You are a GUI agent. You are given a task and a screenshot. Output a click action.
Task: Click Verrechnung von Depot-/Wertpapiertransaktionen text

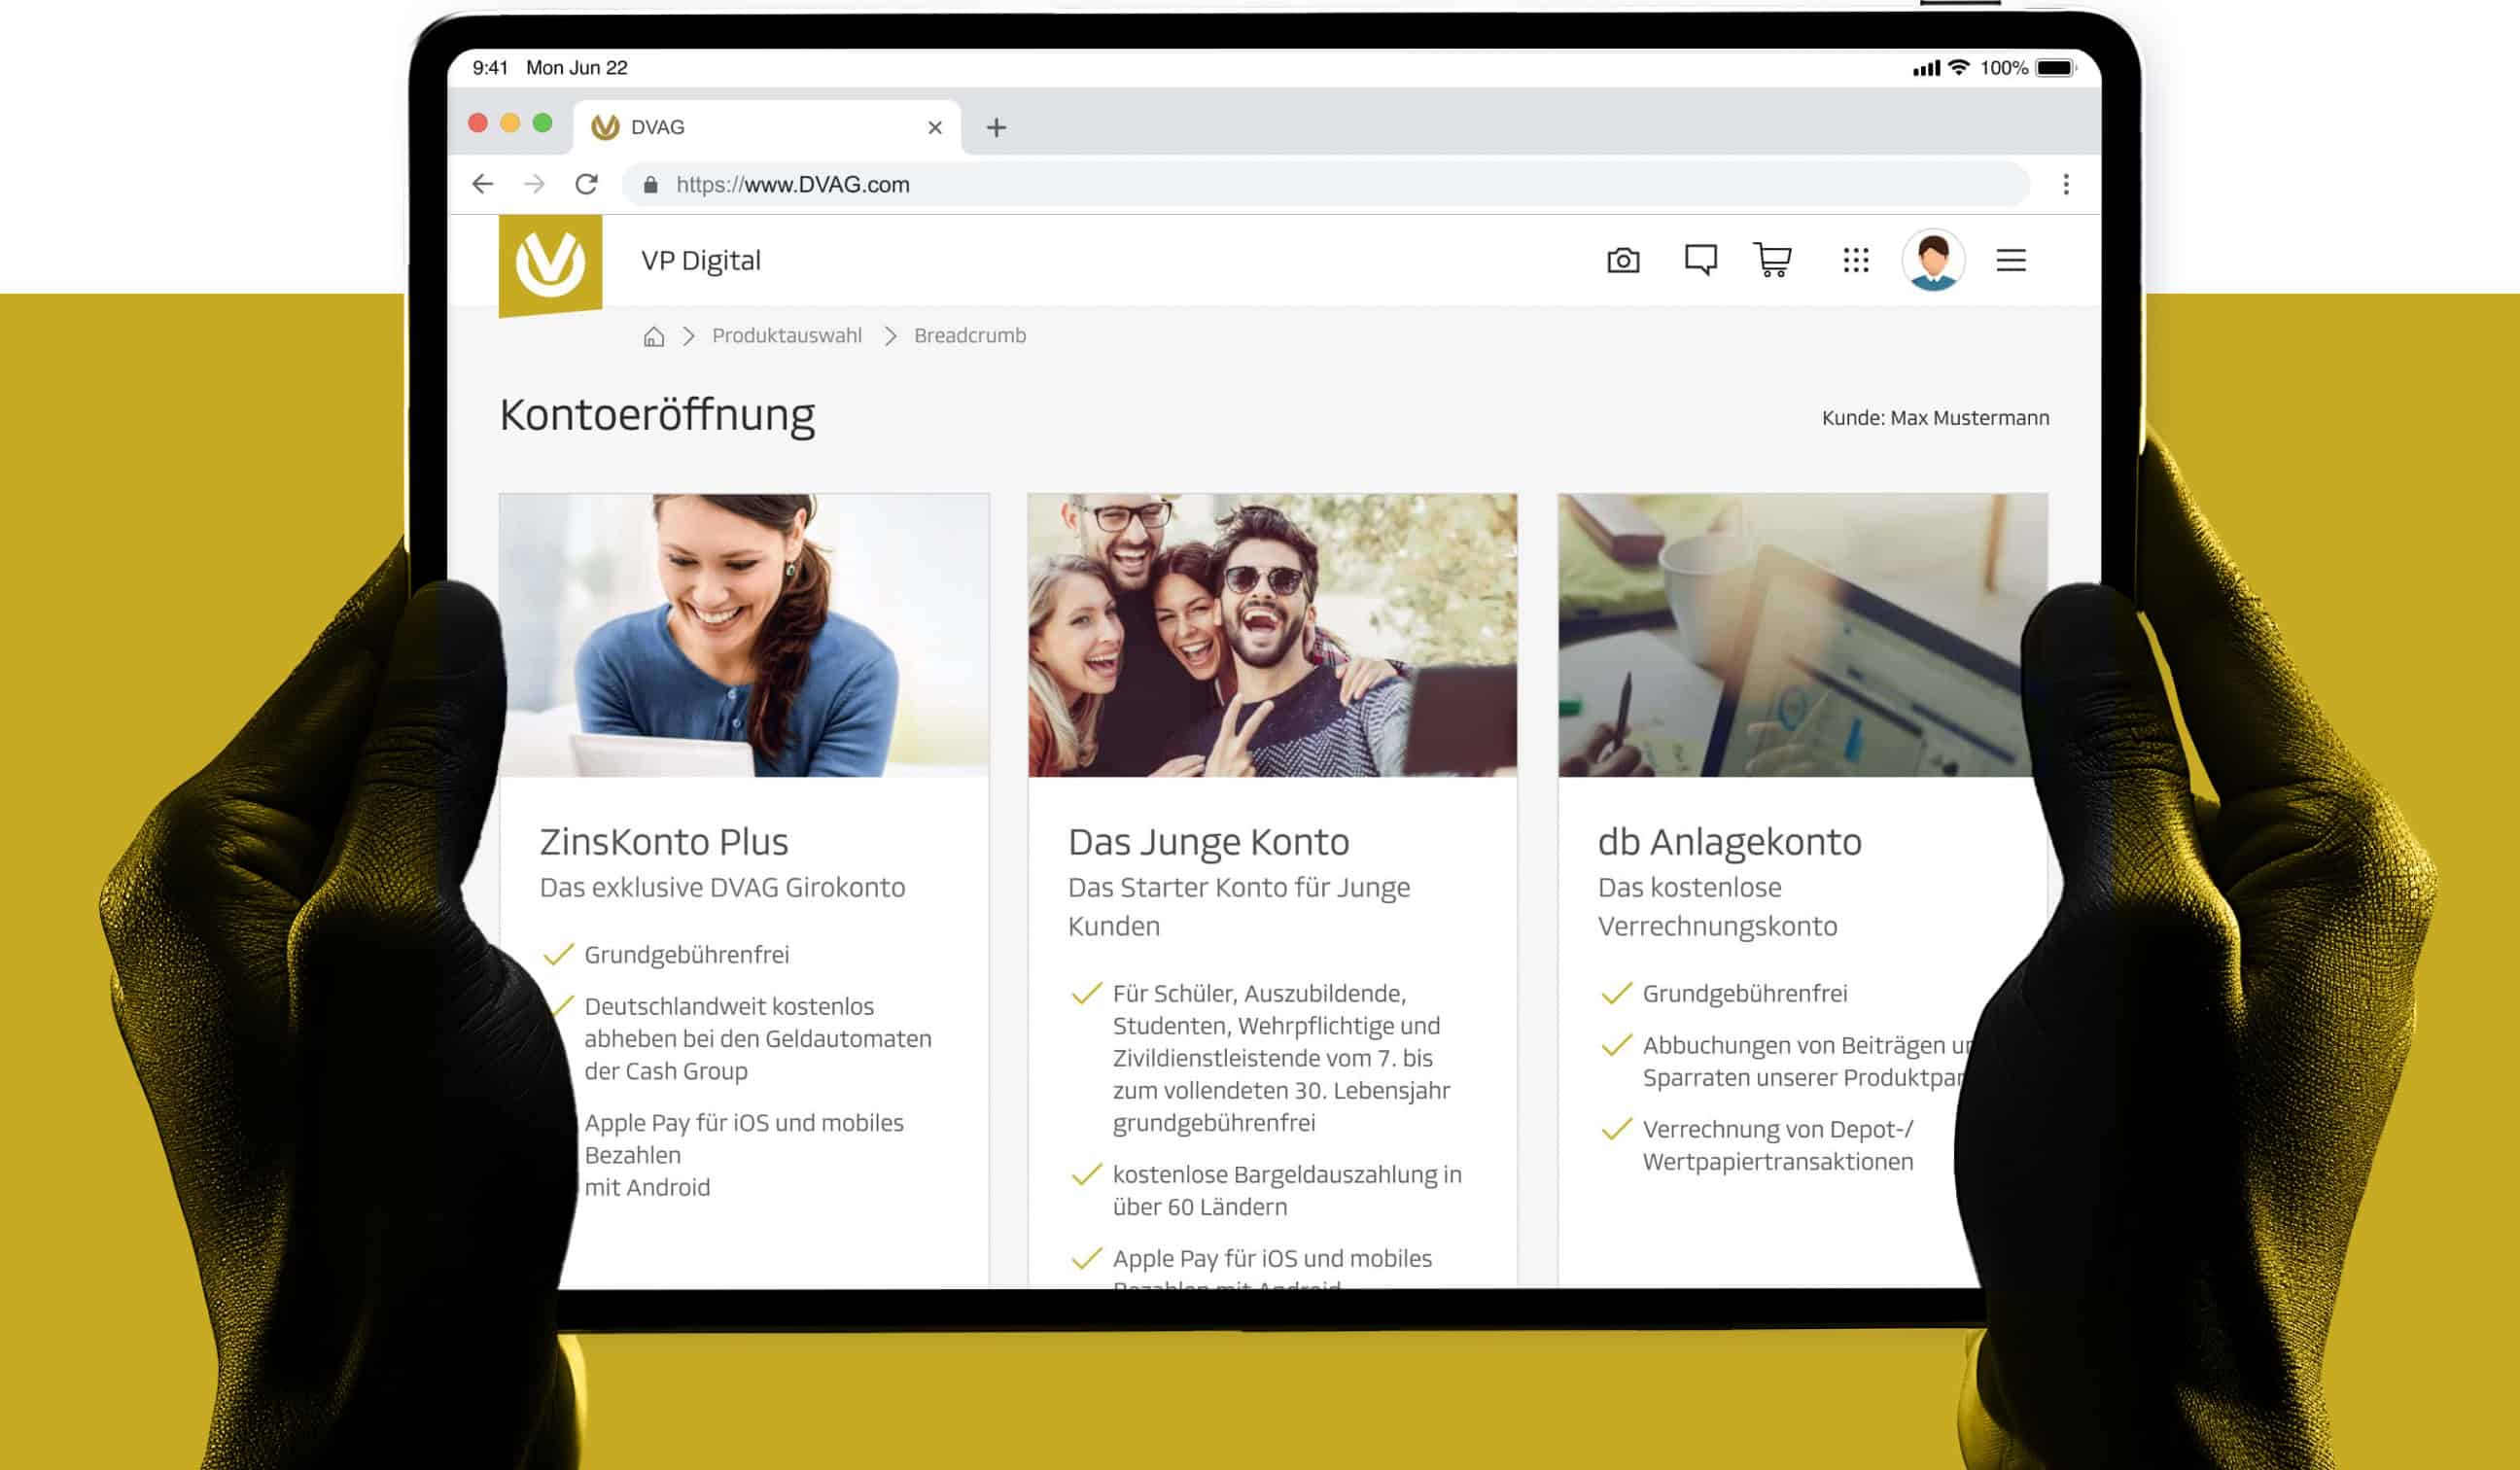pos(1778,1146)
